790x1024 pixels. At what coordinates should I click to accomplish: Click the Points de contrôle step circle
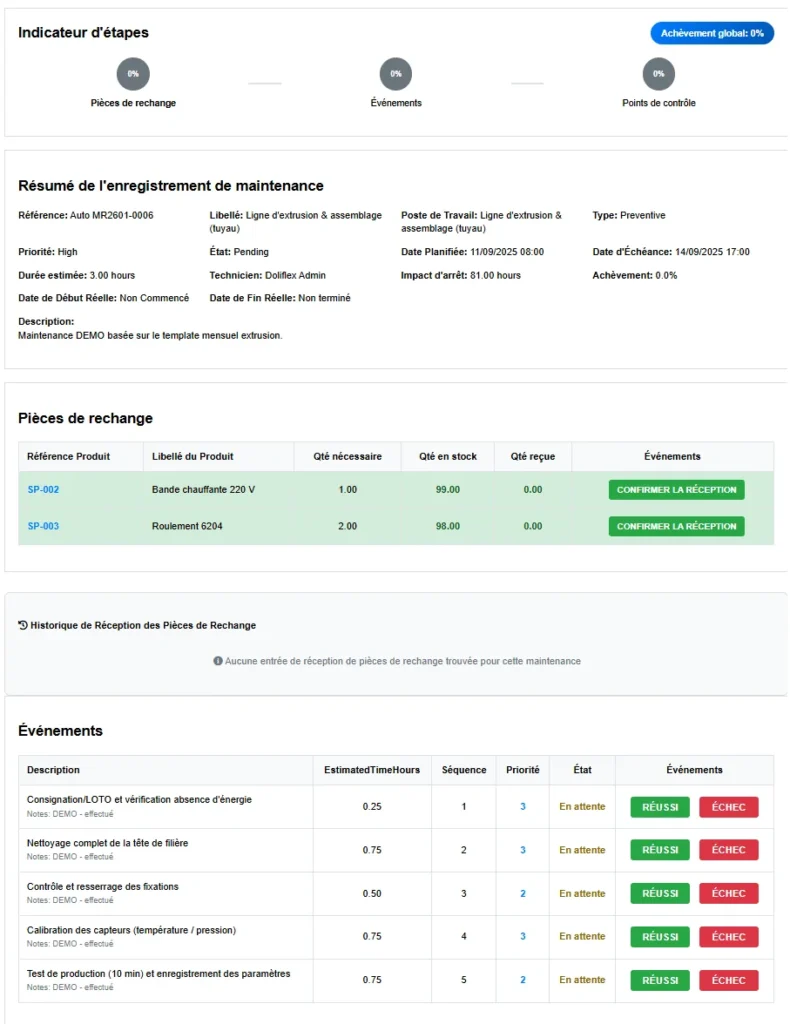(658, 73)
